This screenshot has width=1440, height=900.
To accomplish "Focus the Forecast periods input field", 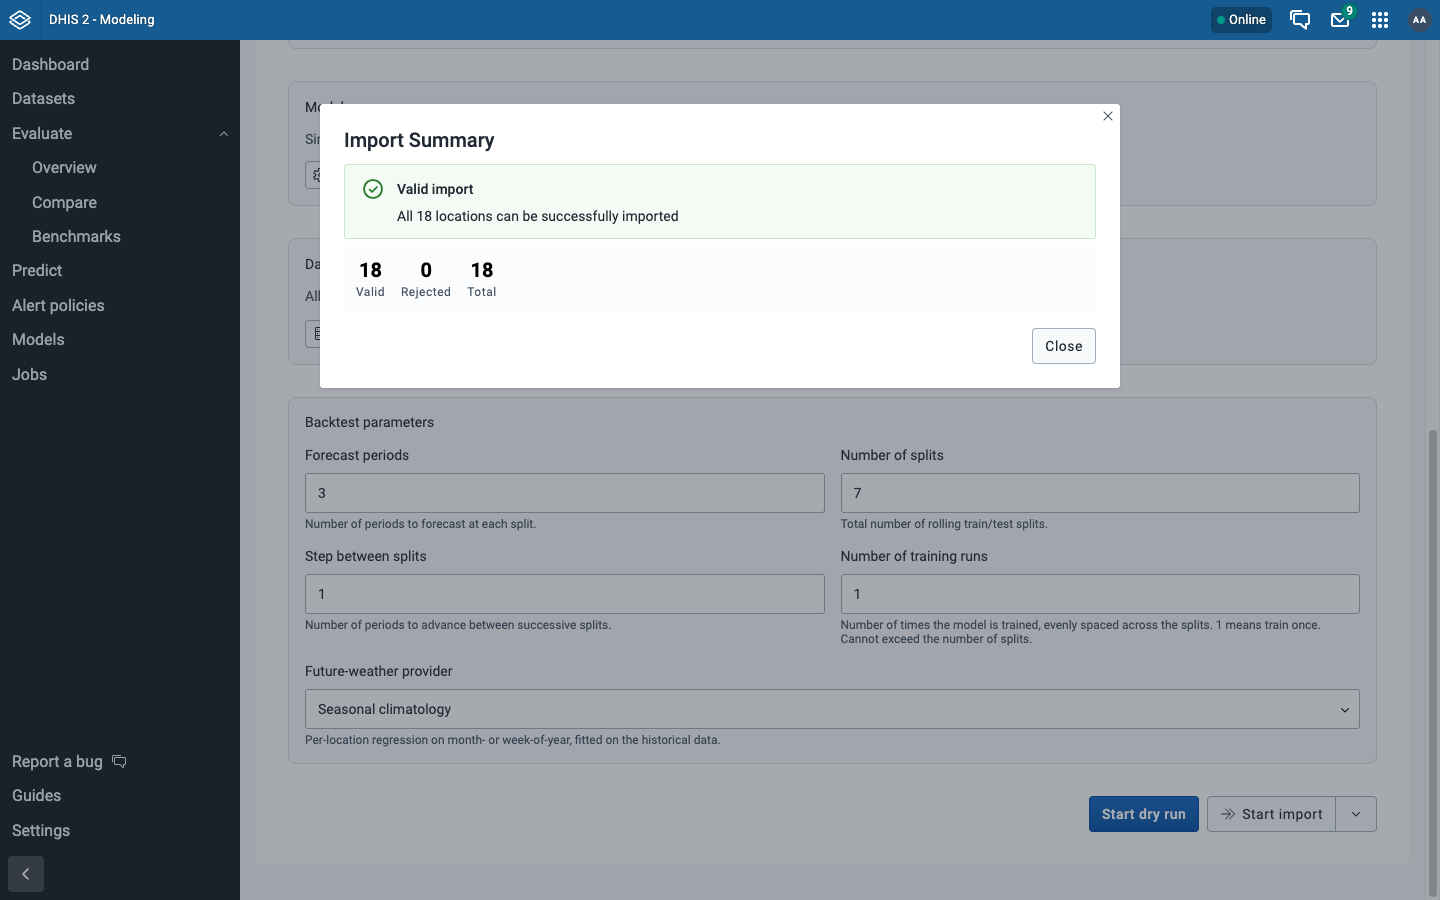I will (565, 493).
